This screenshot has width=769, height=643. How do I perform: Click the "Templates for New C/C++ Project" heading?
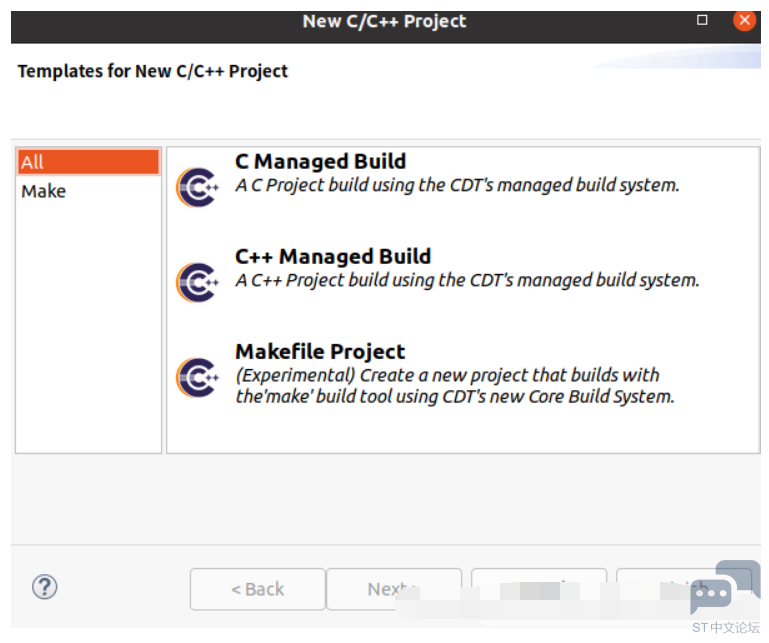coord(152,71)
